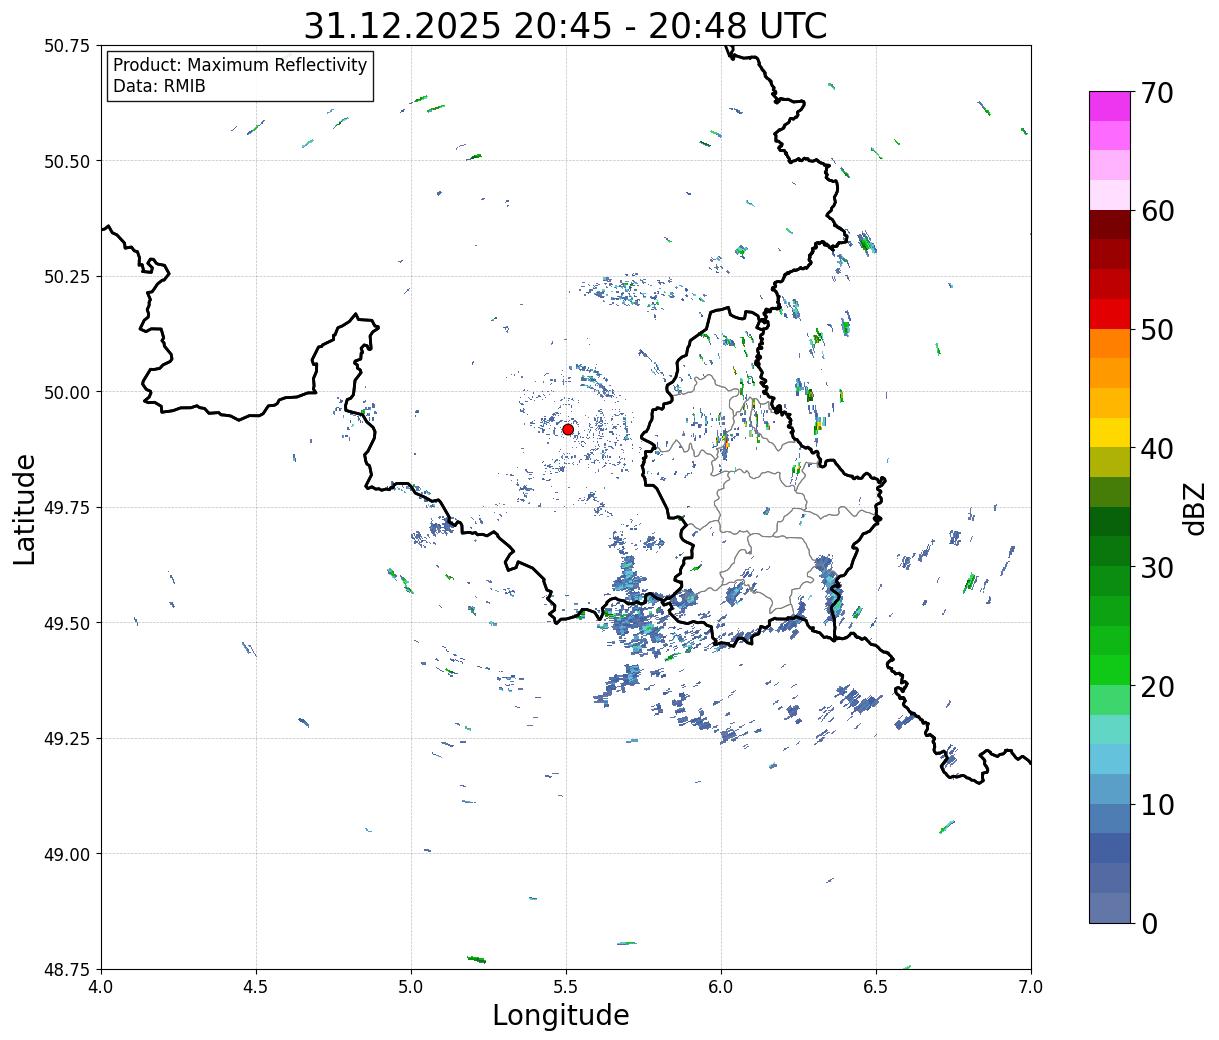Click the yellow colorbar segment above 40
The height and width of the screenshot is (1040, 1219).
[1110, 433]
